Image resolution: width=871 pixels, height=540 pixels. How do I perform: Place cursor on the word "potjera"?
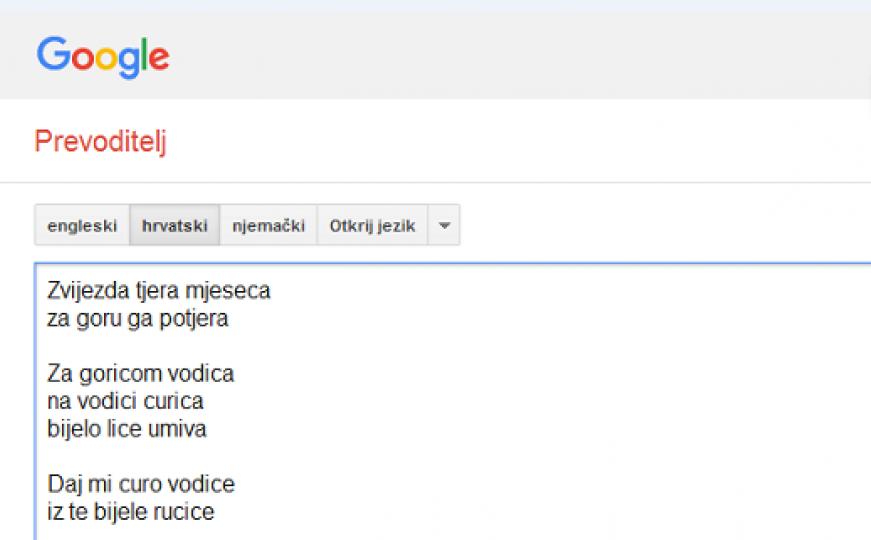click(x=196, y=319)
